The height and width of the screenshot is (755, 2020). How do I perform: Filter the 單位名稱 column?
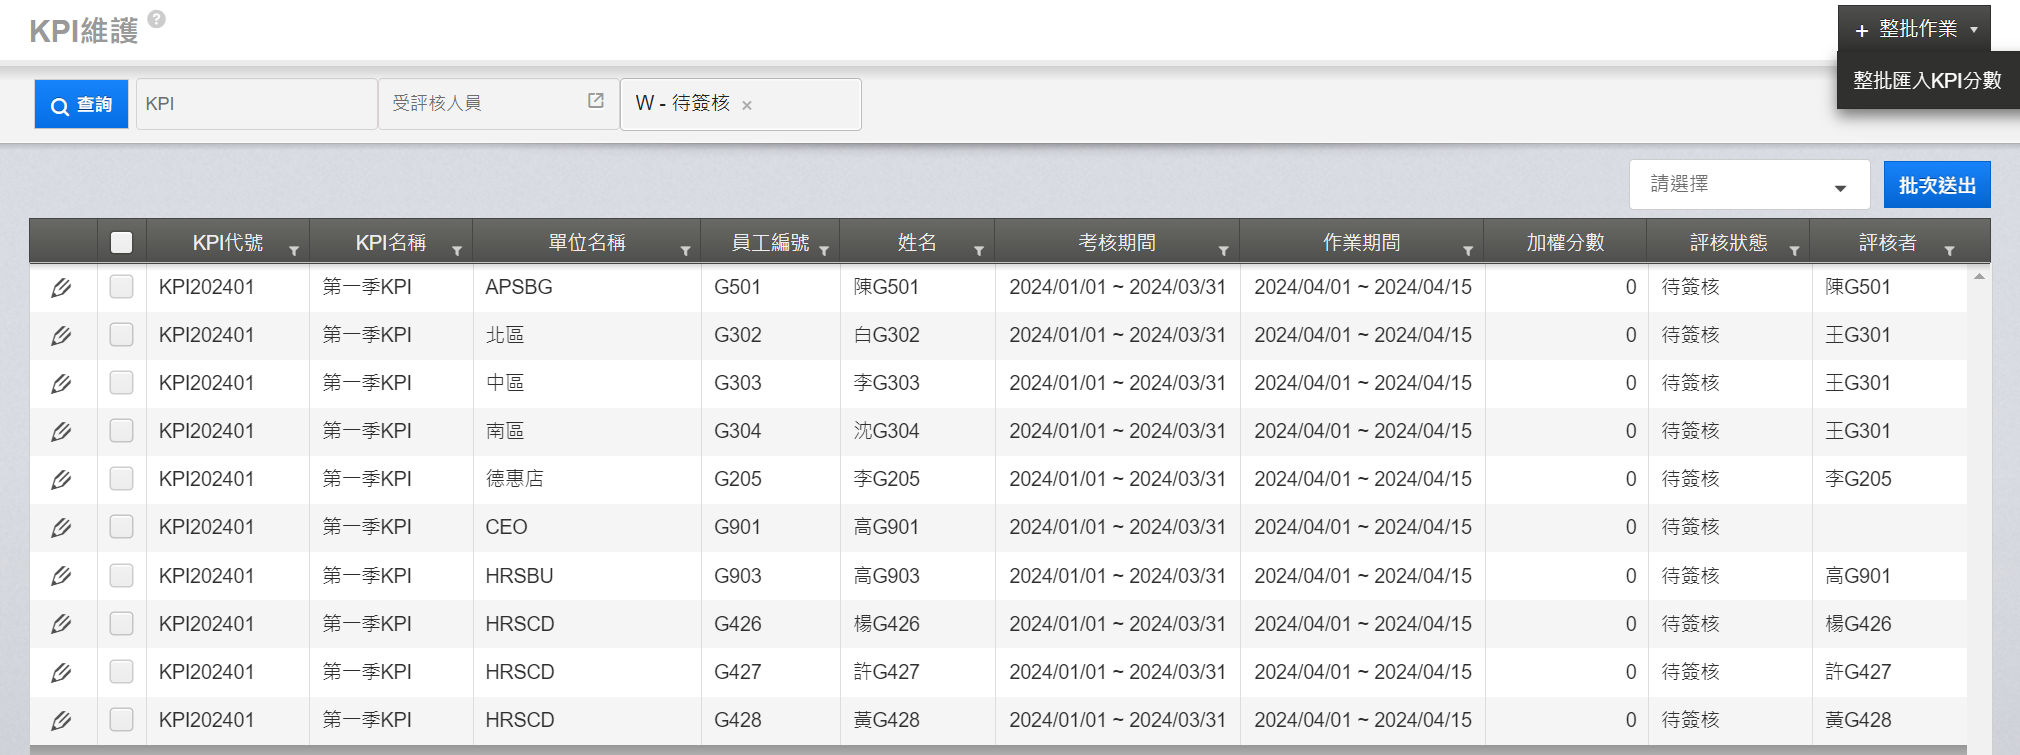click(685, 251)
